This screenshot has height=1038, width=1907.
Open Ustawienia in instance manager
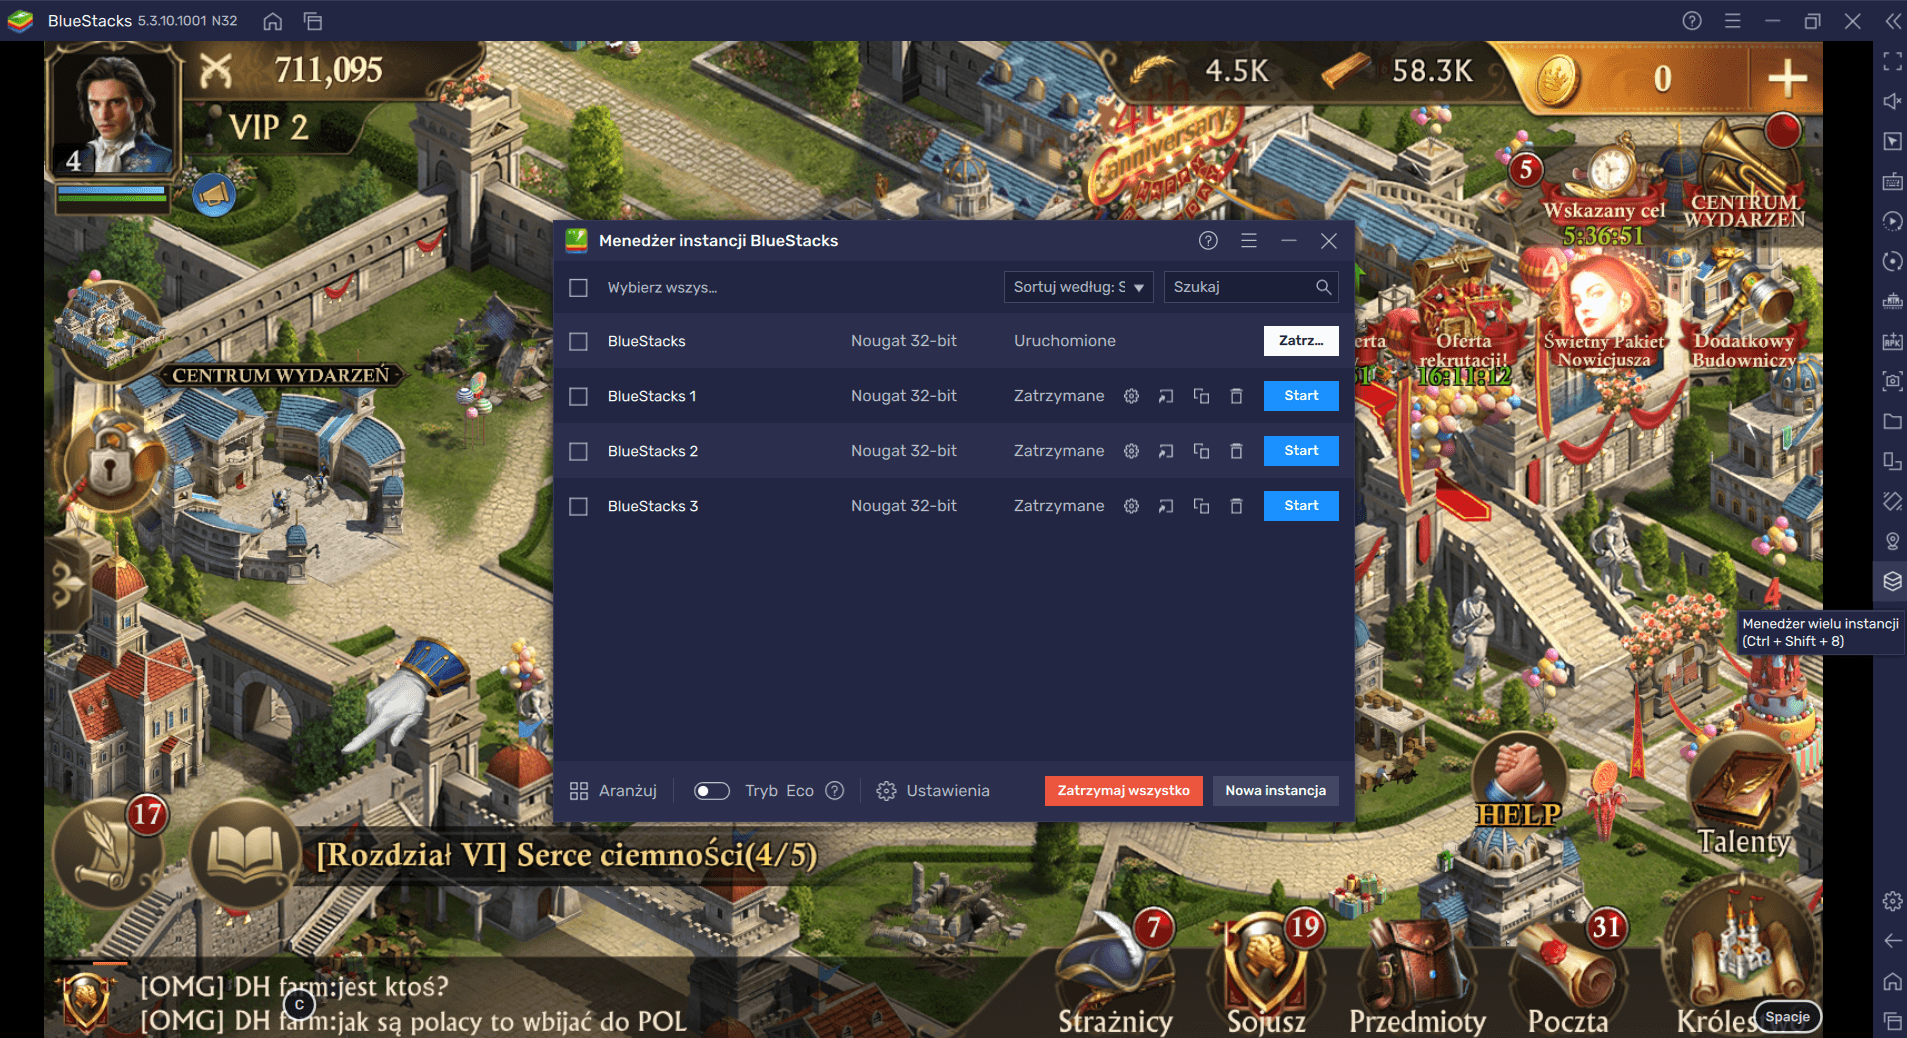(x=933, y=791)
